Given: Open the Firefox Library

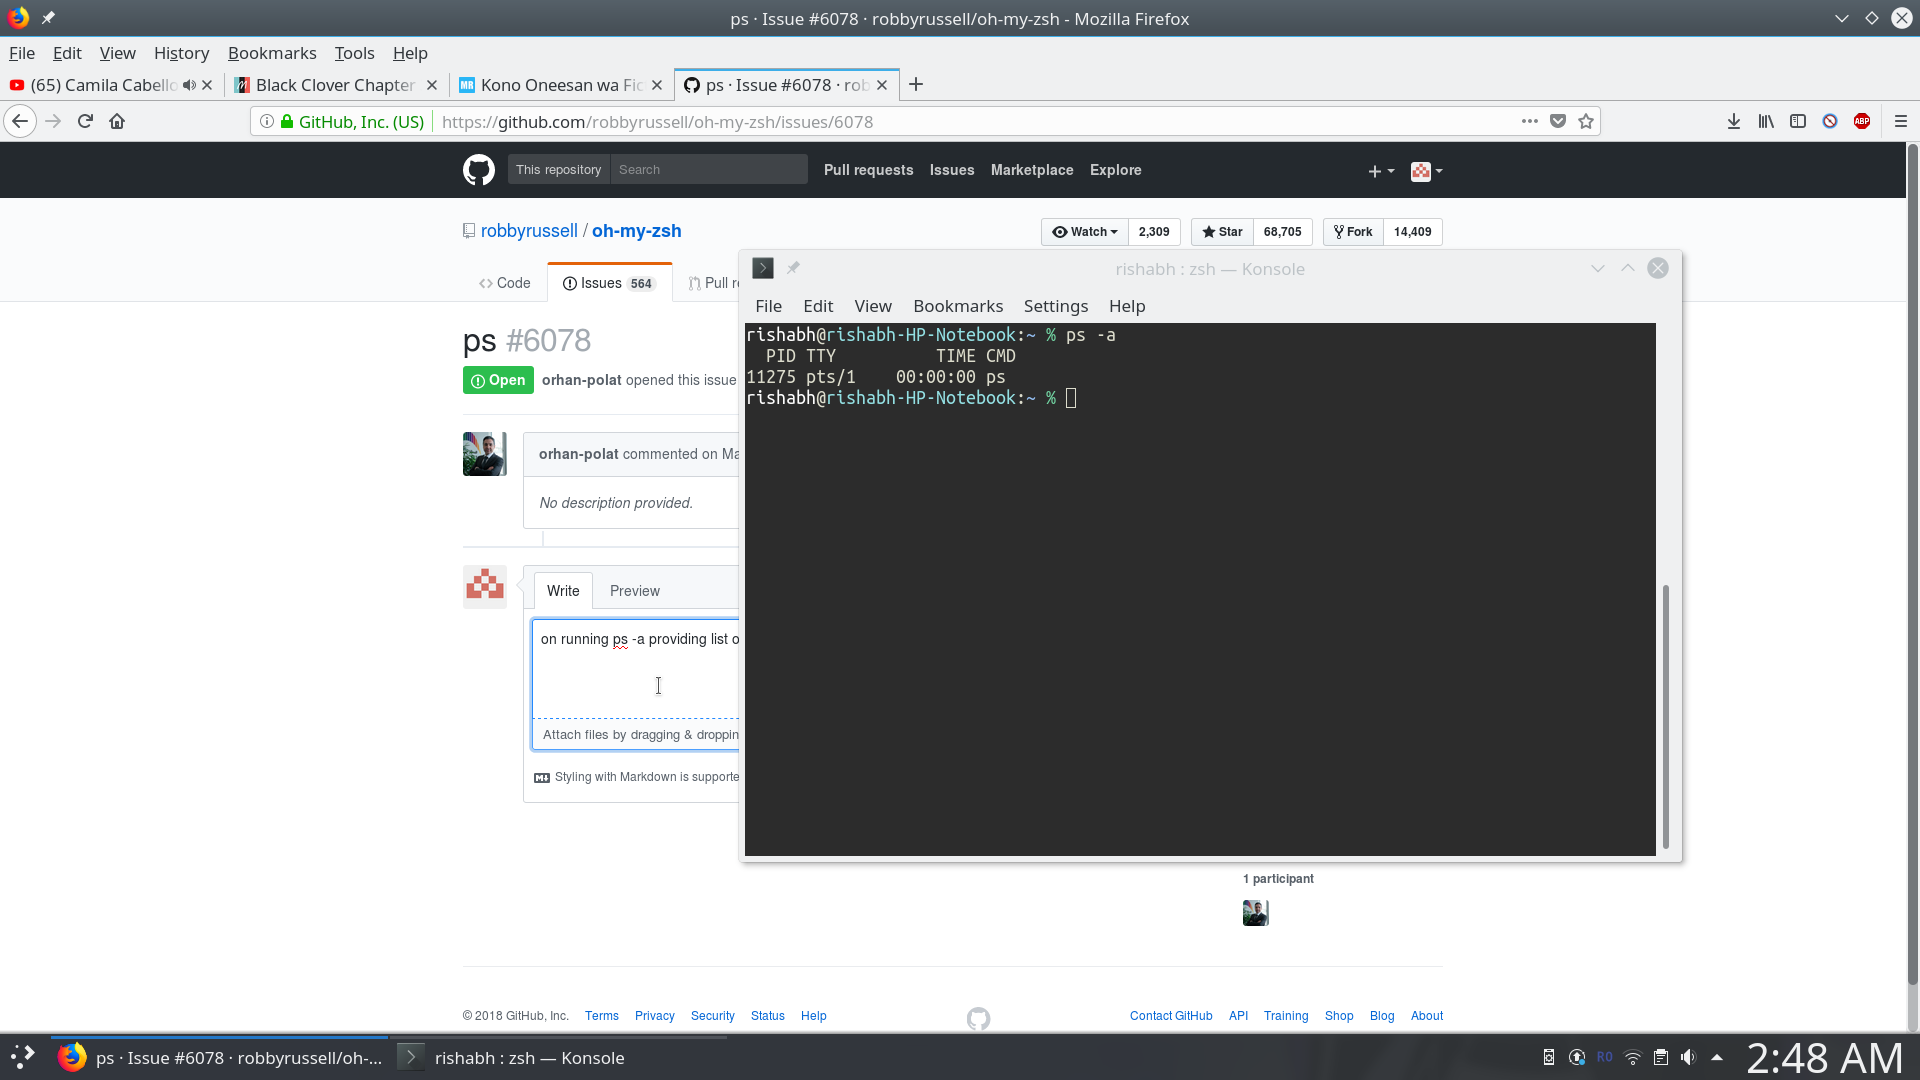Looking at the screenshot, I should 1766,120.
